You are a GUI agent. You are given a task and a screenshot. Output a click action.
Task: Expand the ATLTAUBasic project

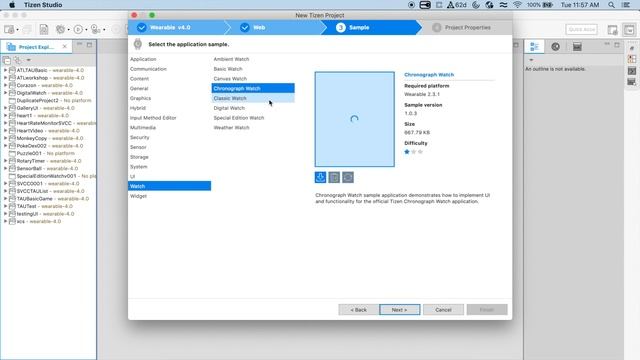coord(5,70)
